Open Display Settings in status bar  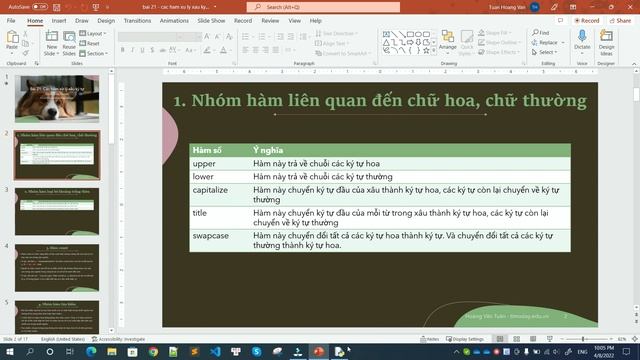464,339
